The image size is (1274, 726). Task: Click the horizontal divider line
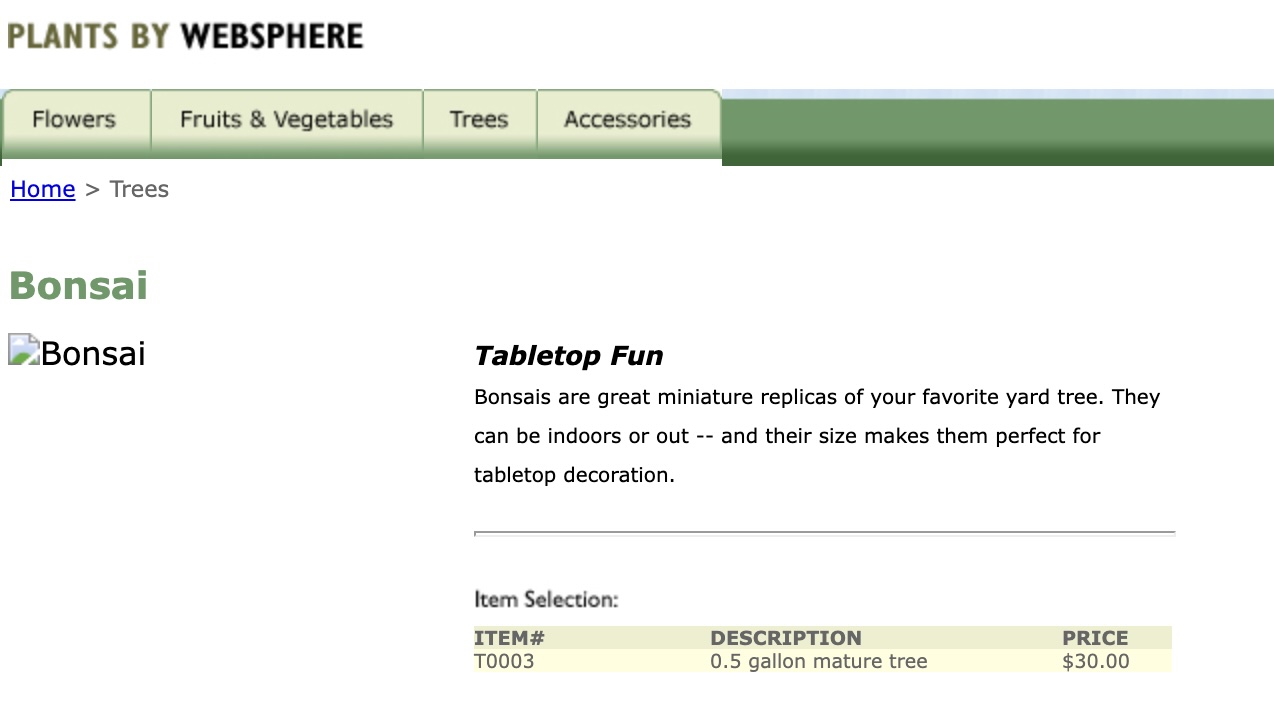(x=824, y=534)
